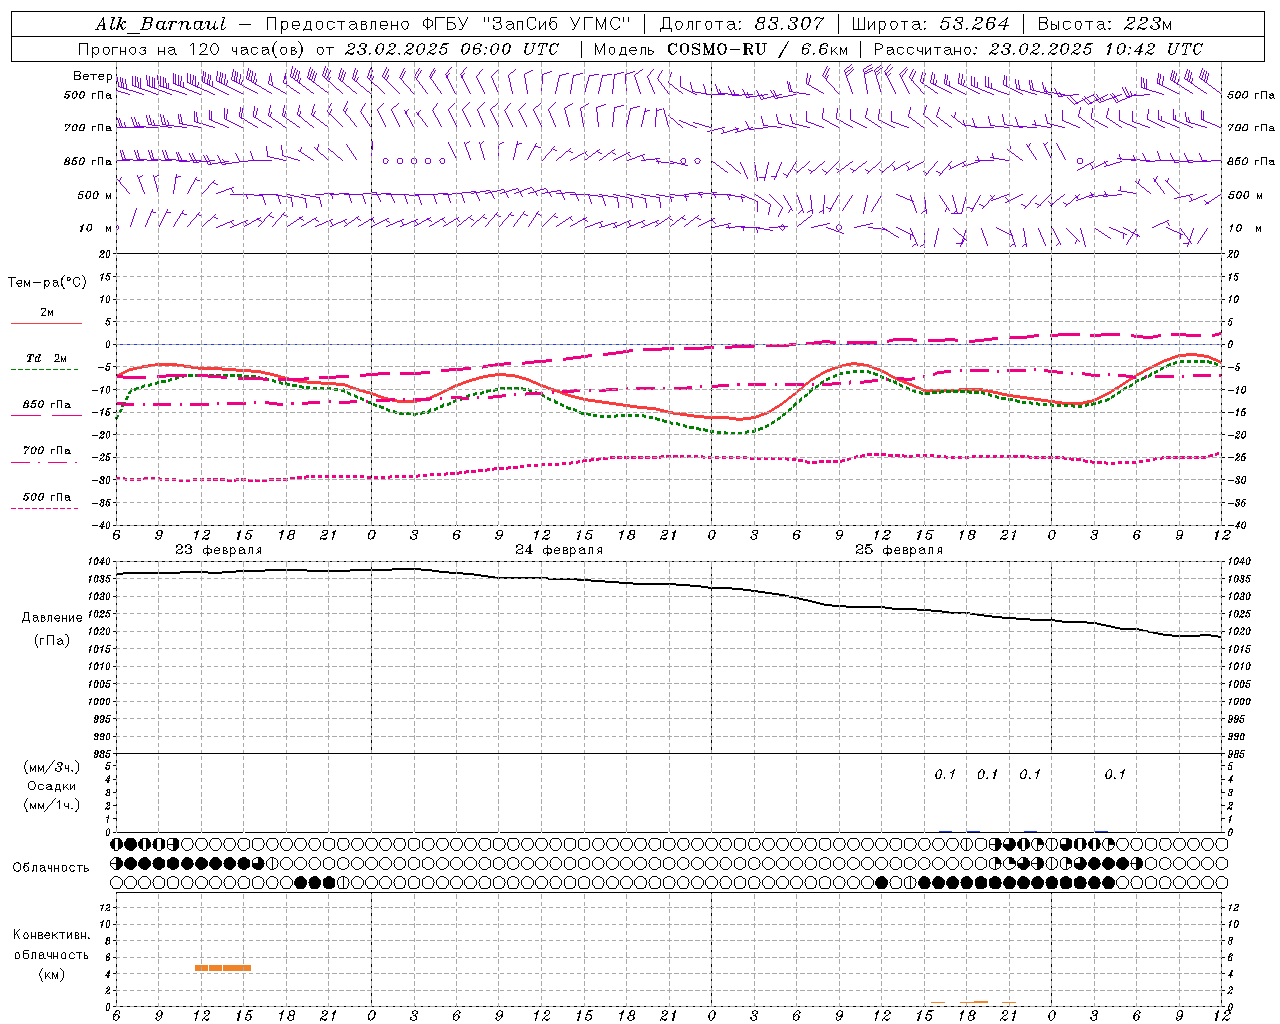Click the Осадки panel label
The width and height of the screenshot is (1280, 1024).
[52, 786]
